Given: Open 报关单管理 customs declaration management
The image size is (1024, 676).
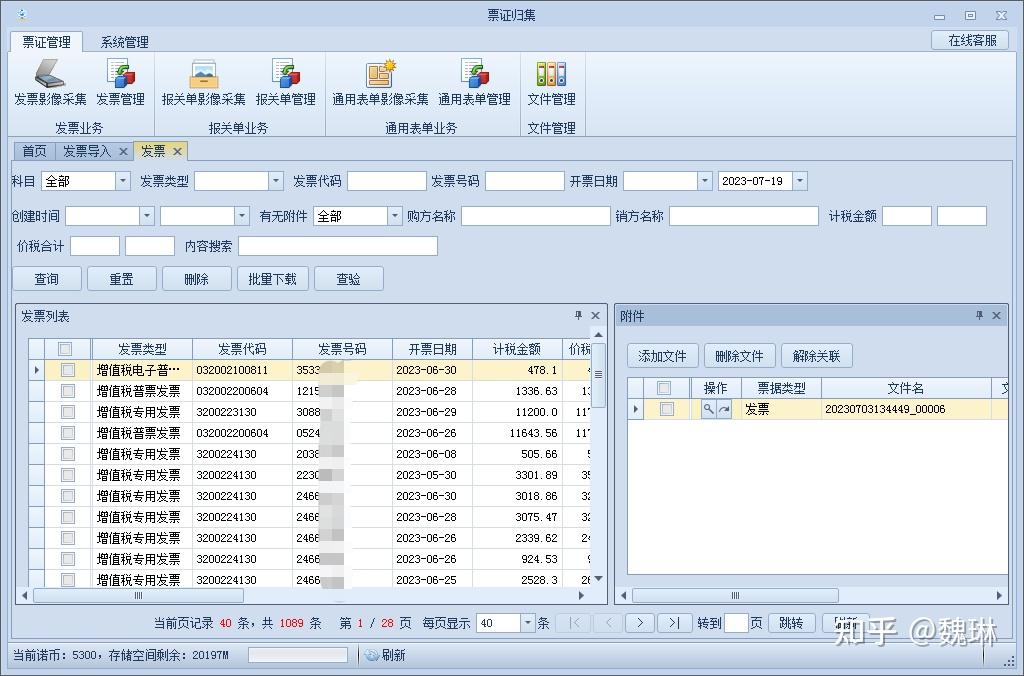Looking at the screenshot, I should tap(288, 82).
